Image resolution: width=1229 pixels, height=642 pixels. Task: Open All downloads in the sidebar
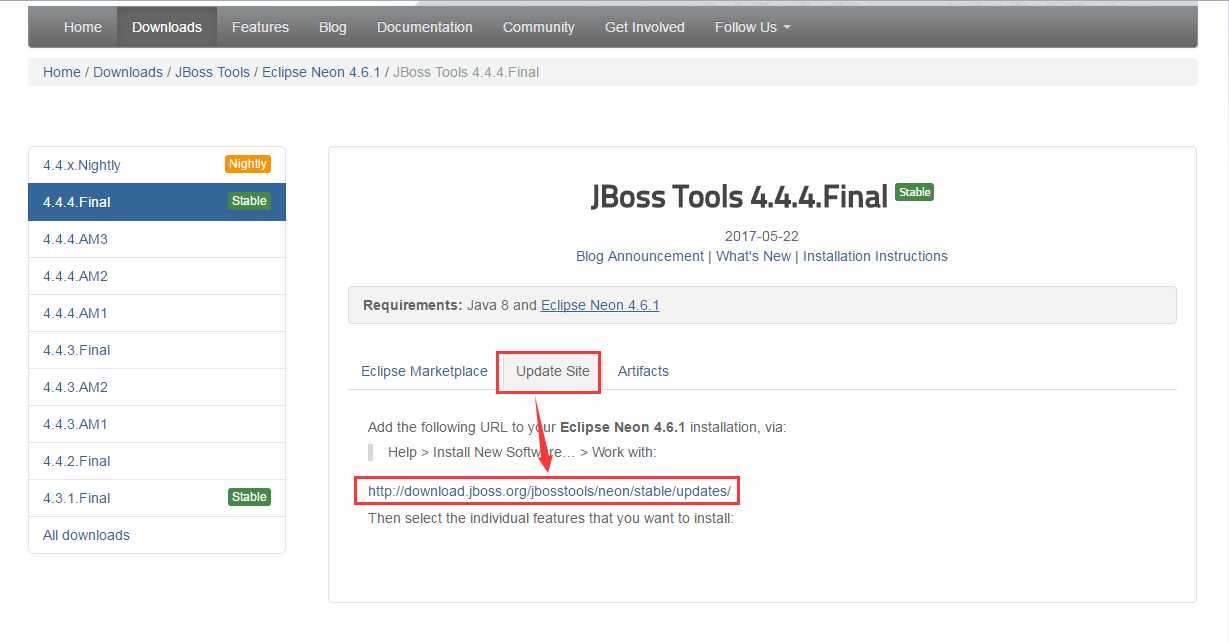point(157,535)
